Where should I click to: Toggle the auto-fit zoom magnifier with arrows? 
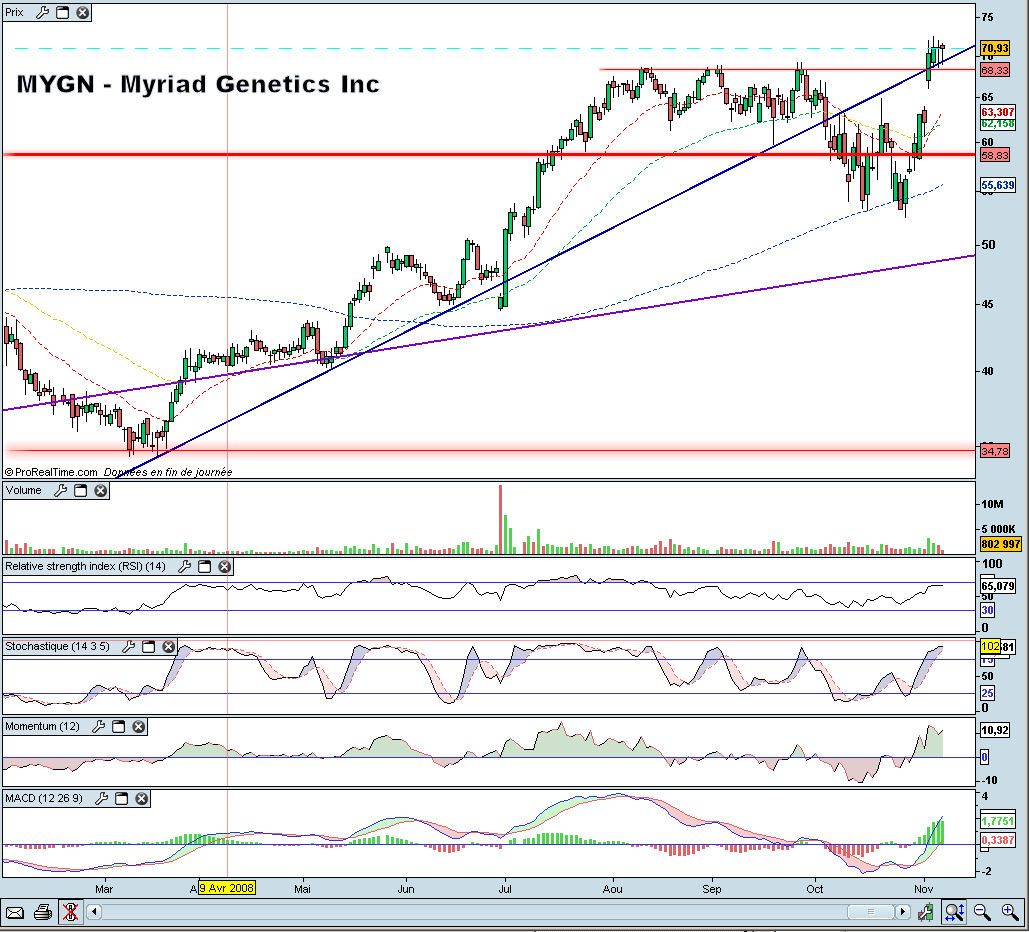pyautogui.click(x=954, y=912)
